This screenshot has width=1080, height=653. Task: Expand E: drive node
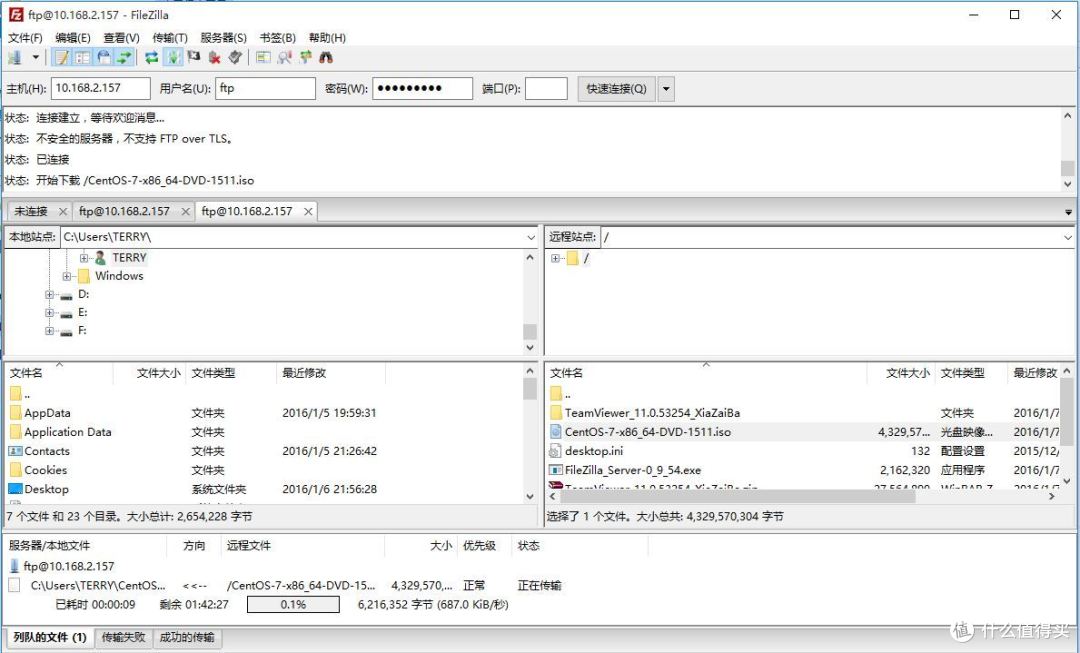tap(50, 313)
